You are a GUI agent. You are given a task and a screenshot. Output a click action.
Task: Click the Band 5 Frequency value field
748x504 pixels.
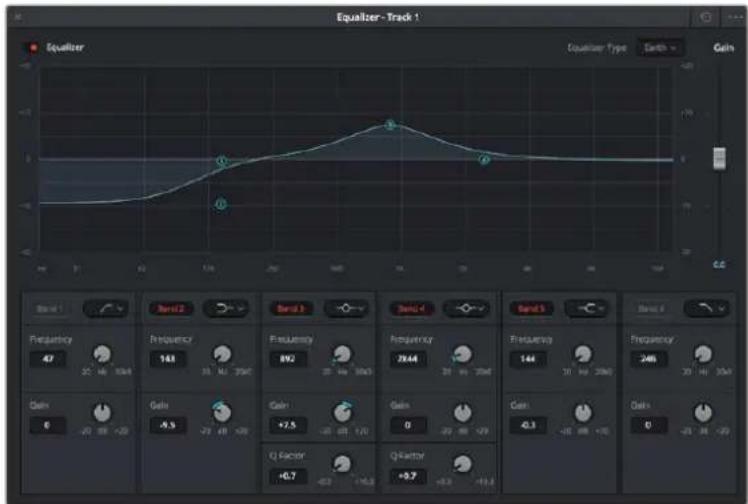coord(528,359)
